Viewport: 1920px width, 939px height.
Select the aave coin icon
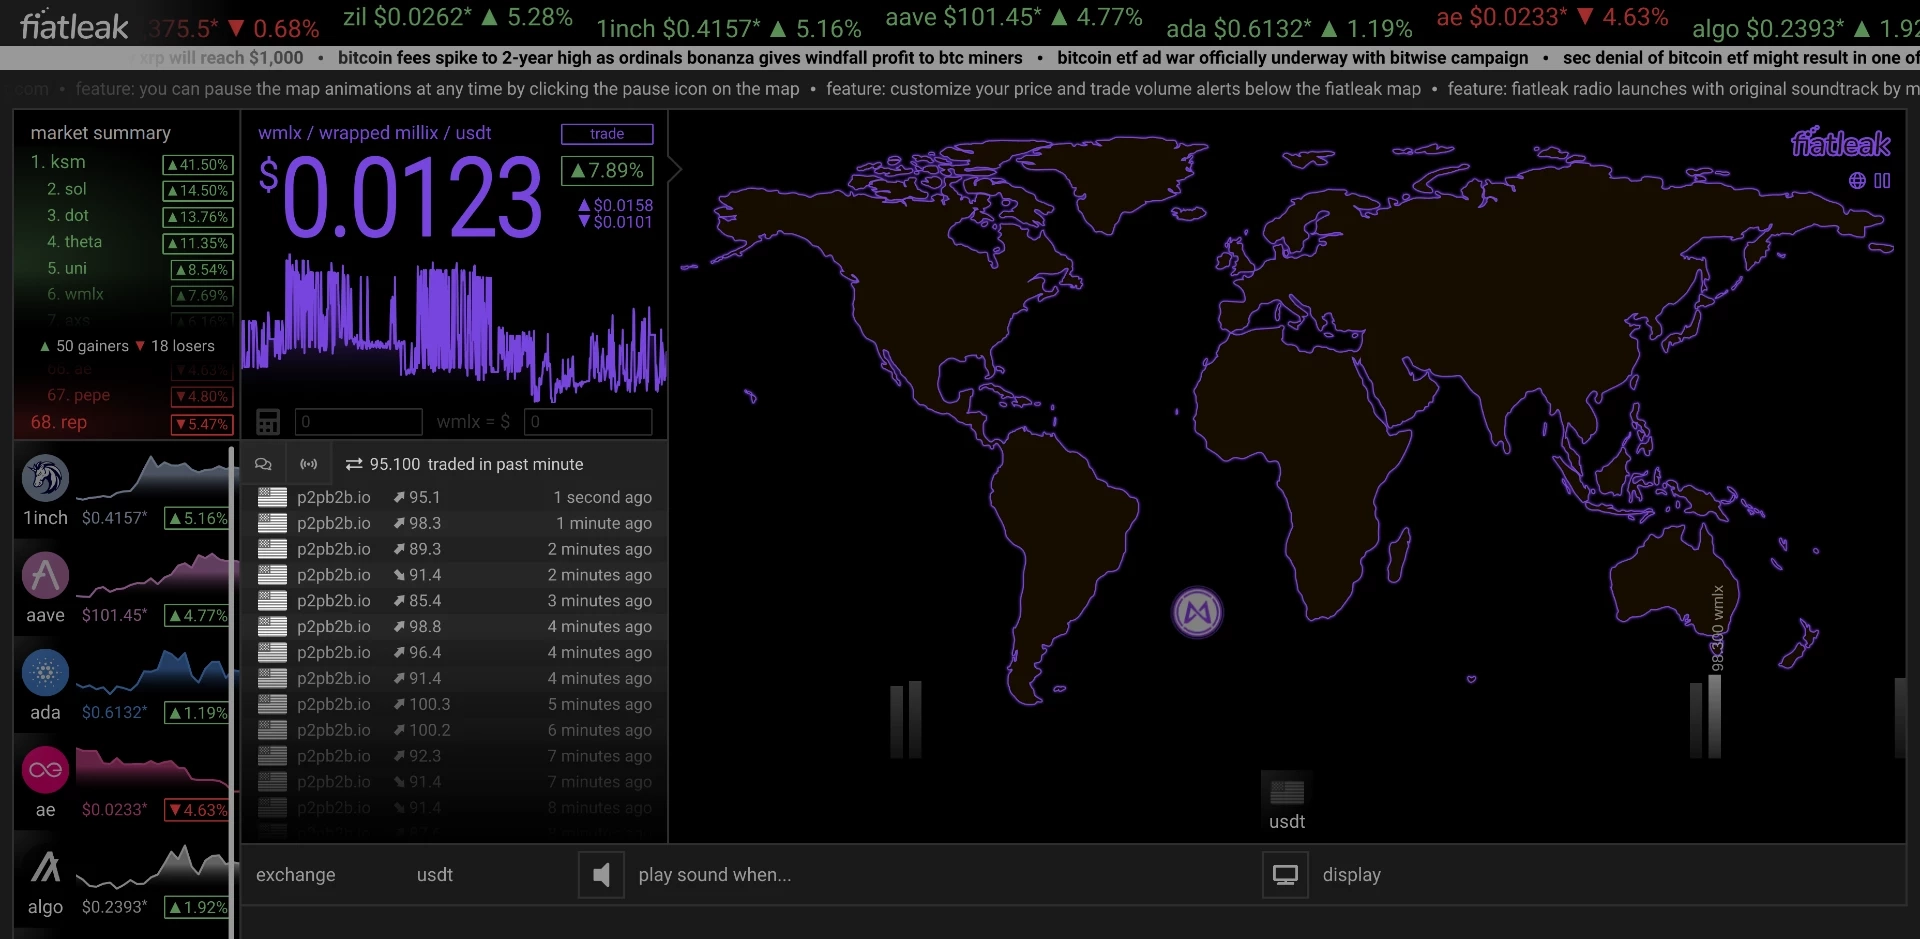coord(45,575)
